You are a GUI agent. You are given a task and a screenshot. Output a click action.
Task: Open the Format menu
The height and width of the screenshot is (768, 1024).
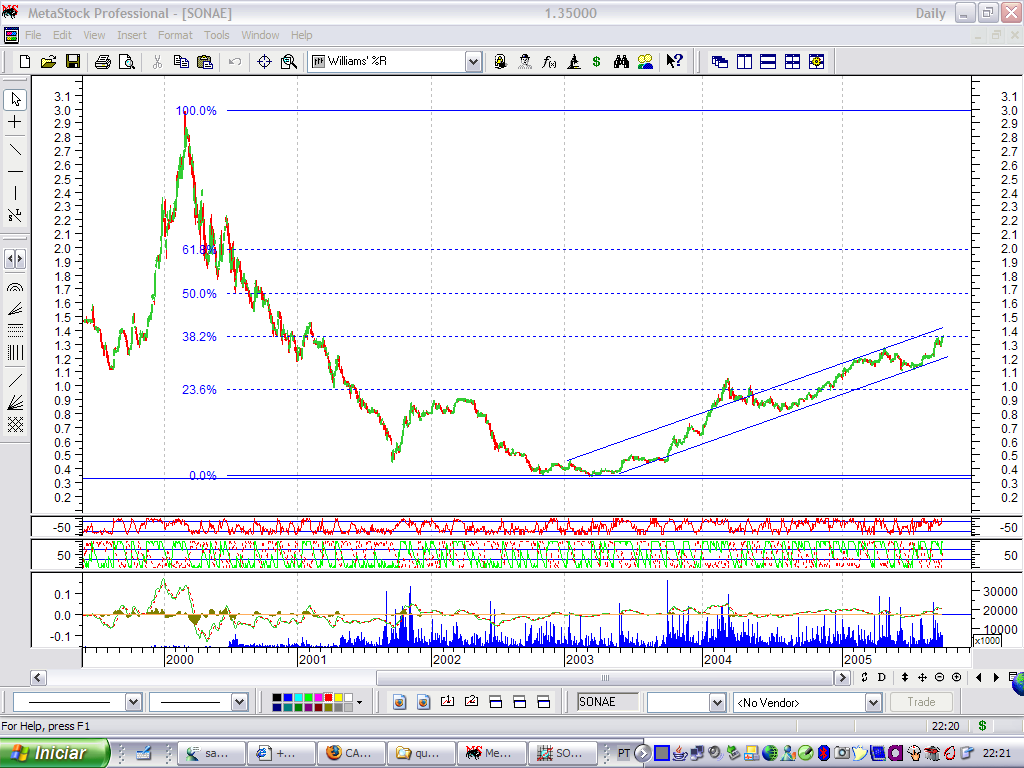click(x=175, y=35)
